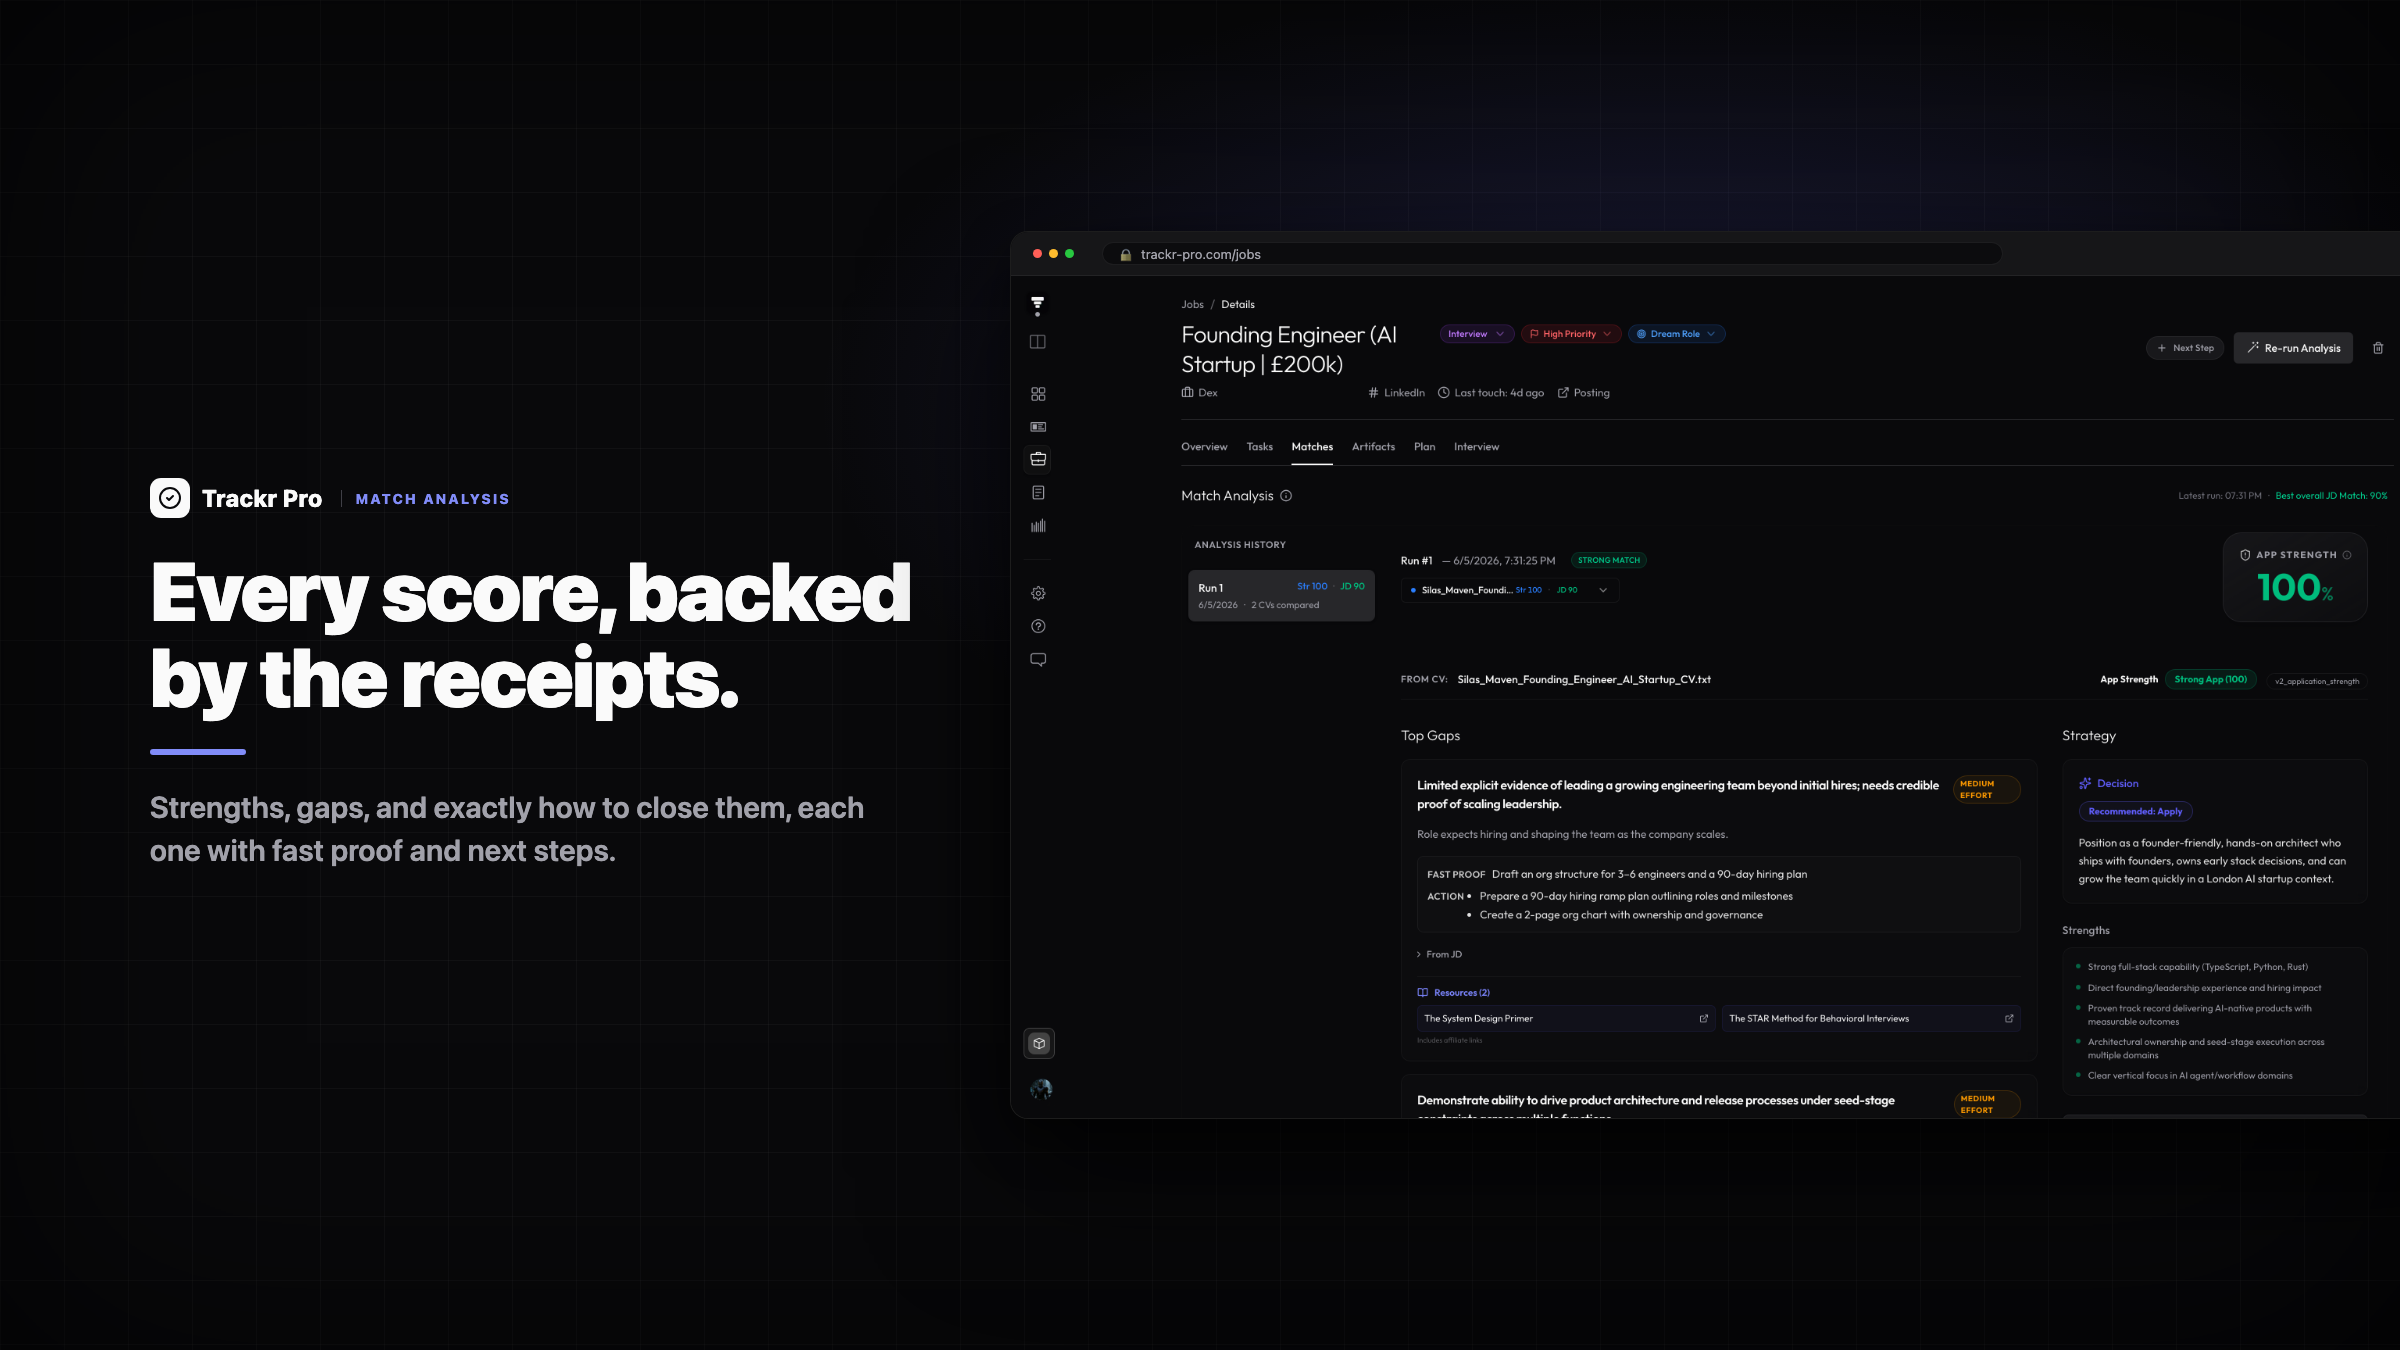Click strength 'Direct founding/leadership experience and hiring impact'

tap(2204, 988)
